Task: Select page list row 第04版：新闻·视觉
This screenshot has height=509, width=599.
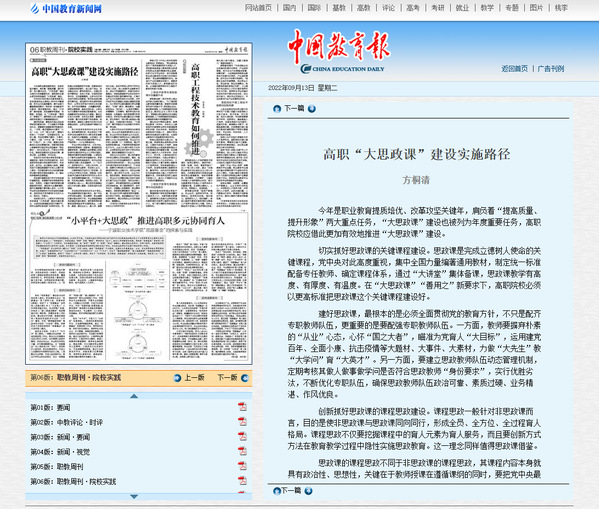Action: tap(60, 452)
